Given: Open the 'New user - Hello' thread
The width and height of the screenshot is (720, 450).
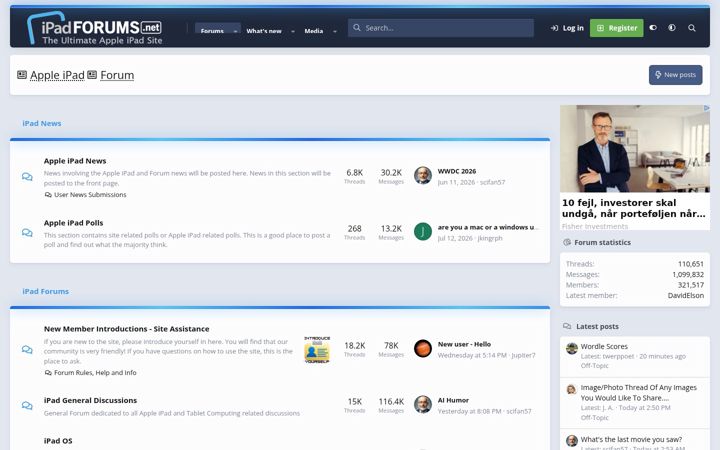Looking at the screenshot, I should 464,344.
